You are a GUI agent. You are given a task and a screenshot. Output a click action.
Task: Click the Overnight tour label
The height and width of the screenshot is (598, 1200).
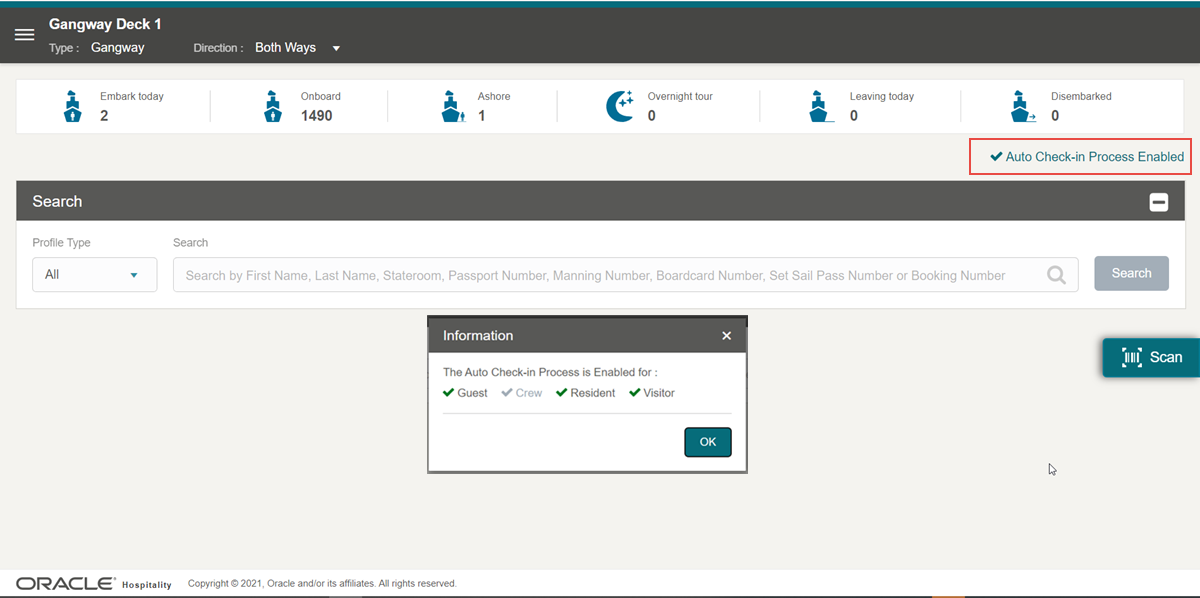point(680,97)
